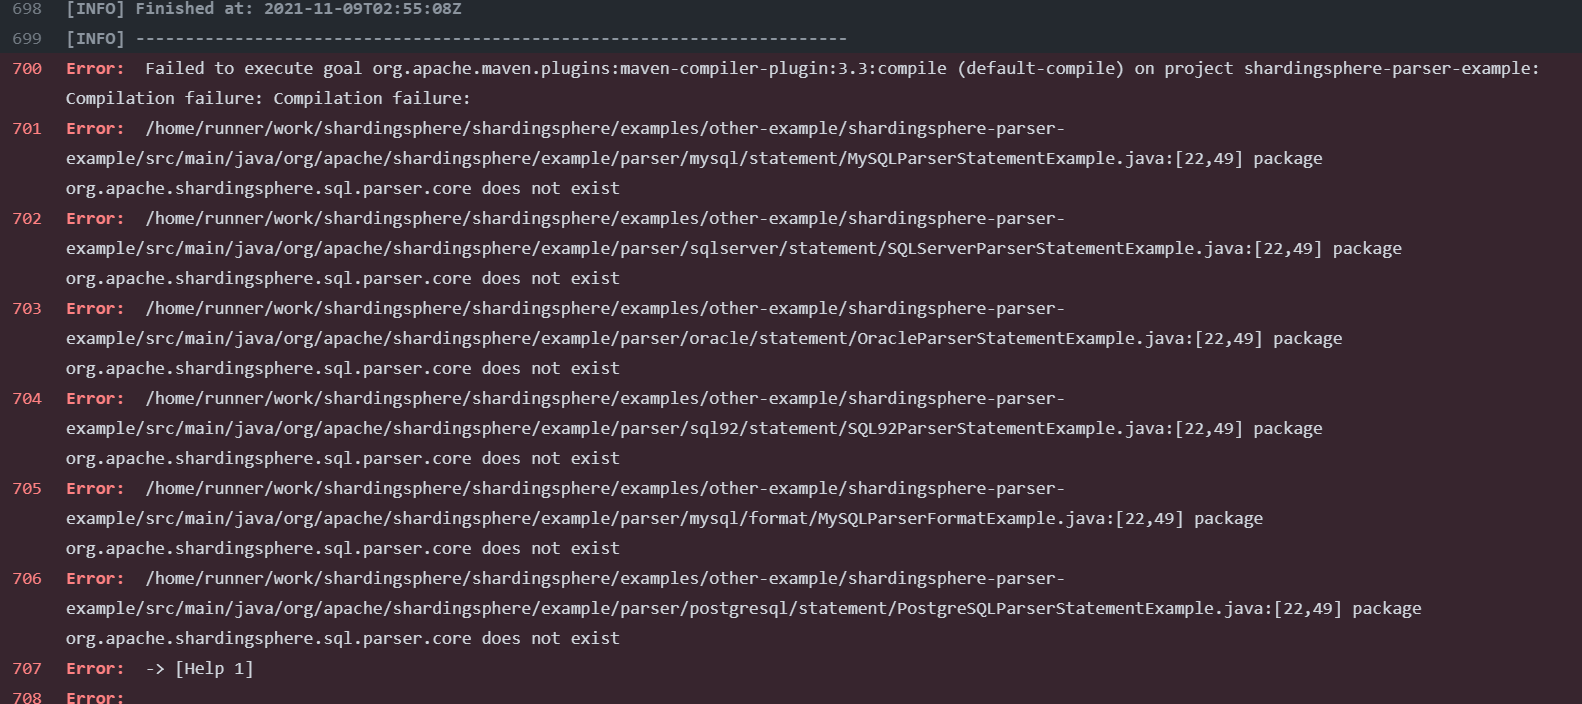The width and height of the screenshot is (1582, 704).
Task: Click line number 708
Action: point(27,697)
